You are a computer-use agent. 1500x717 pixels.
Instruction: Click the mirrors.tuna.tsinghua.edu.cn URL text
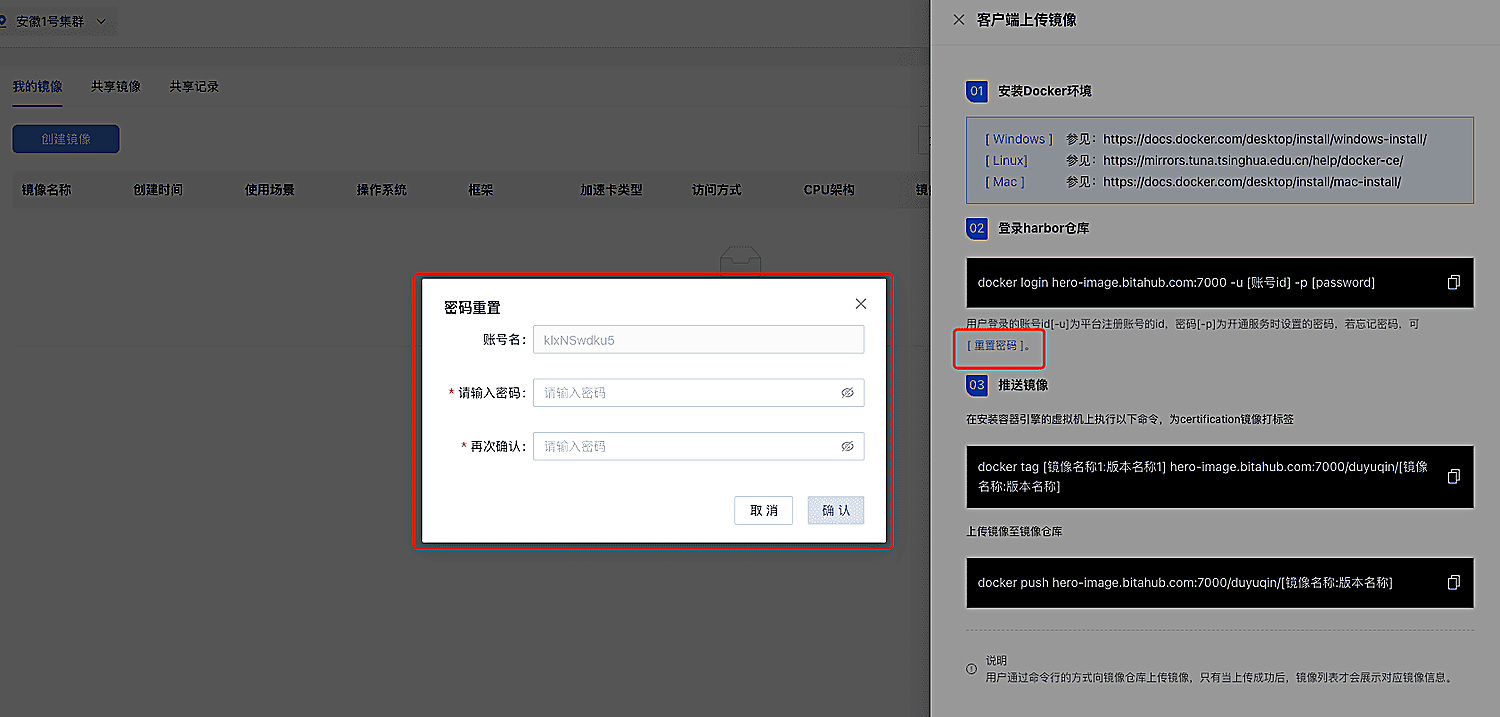pyautogui.click(x=1253, y=160)
